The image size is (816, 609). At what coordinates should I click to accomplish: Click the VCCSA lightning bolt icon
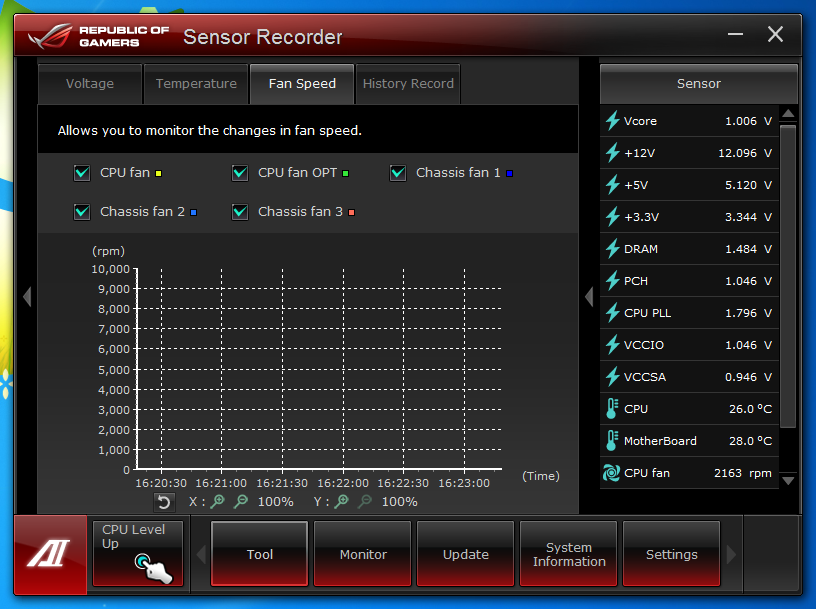click(613, 377)
